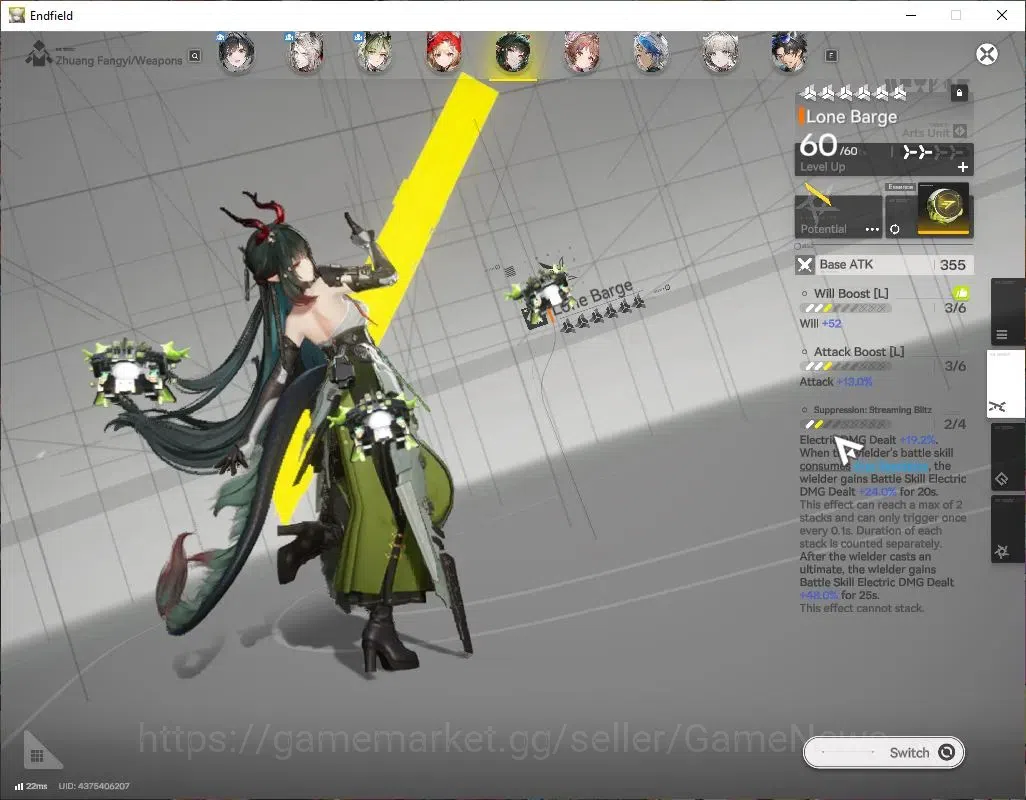
Task: Click the six-star rarity row
Action: point(853,94)
